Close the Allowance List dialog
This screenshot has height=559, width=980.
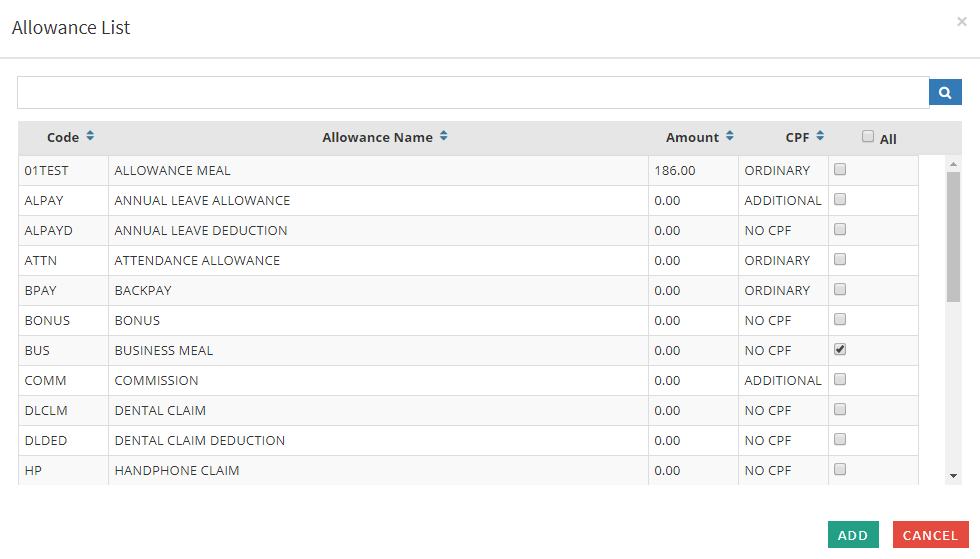pos(962,21)
